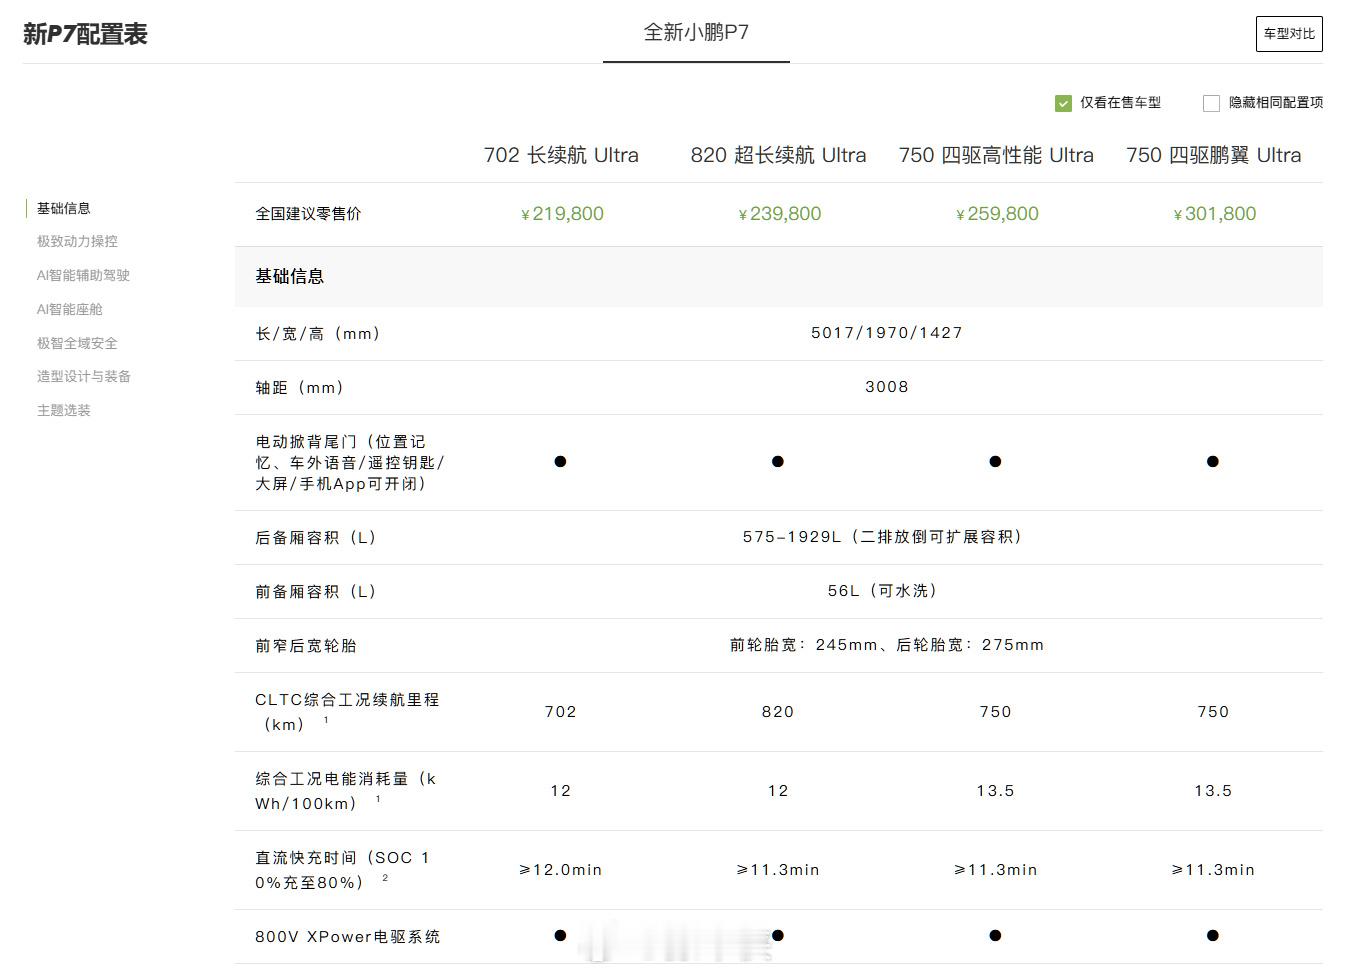Click the ¥239,800 price
Image resolution: width=1354 pixels, height=975 pixels.
coord(779,214)
